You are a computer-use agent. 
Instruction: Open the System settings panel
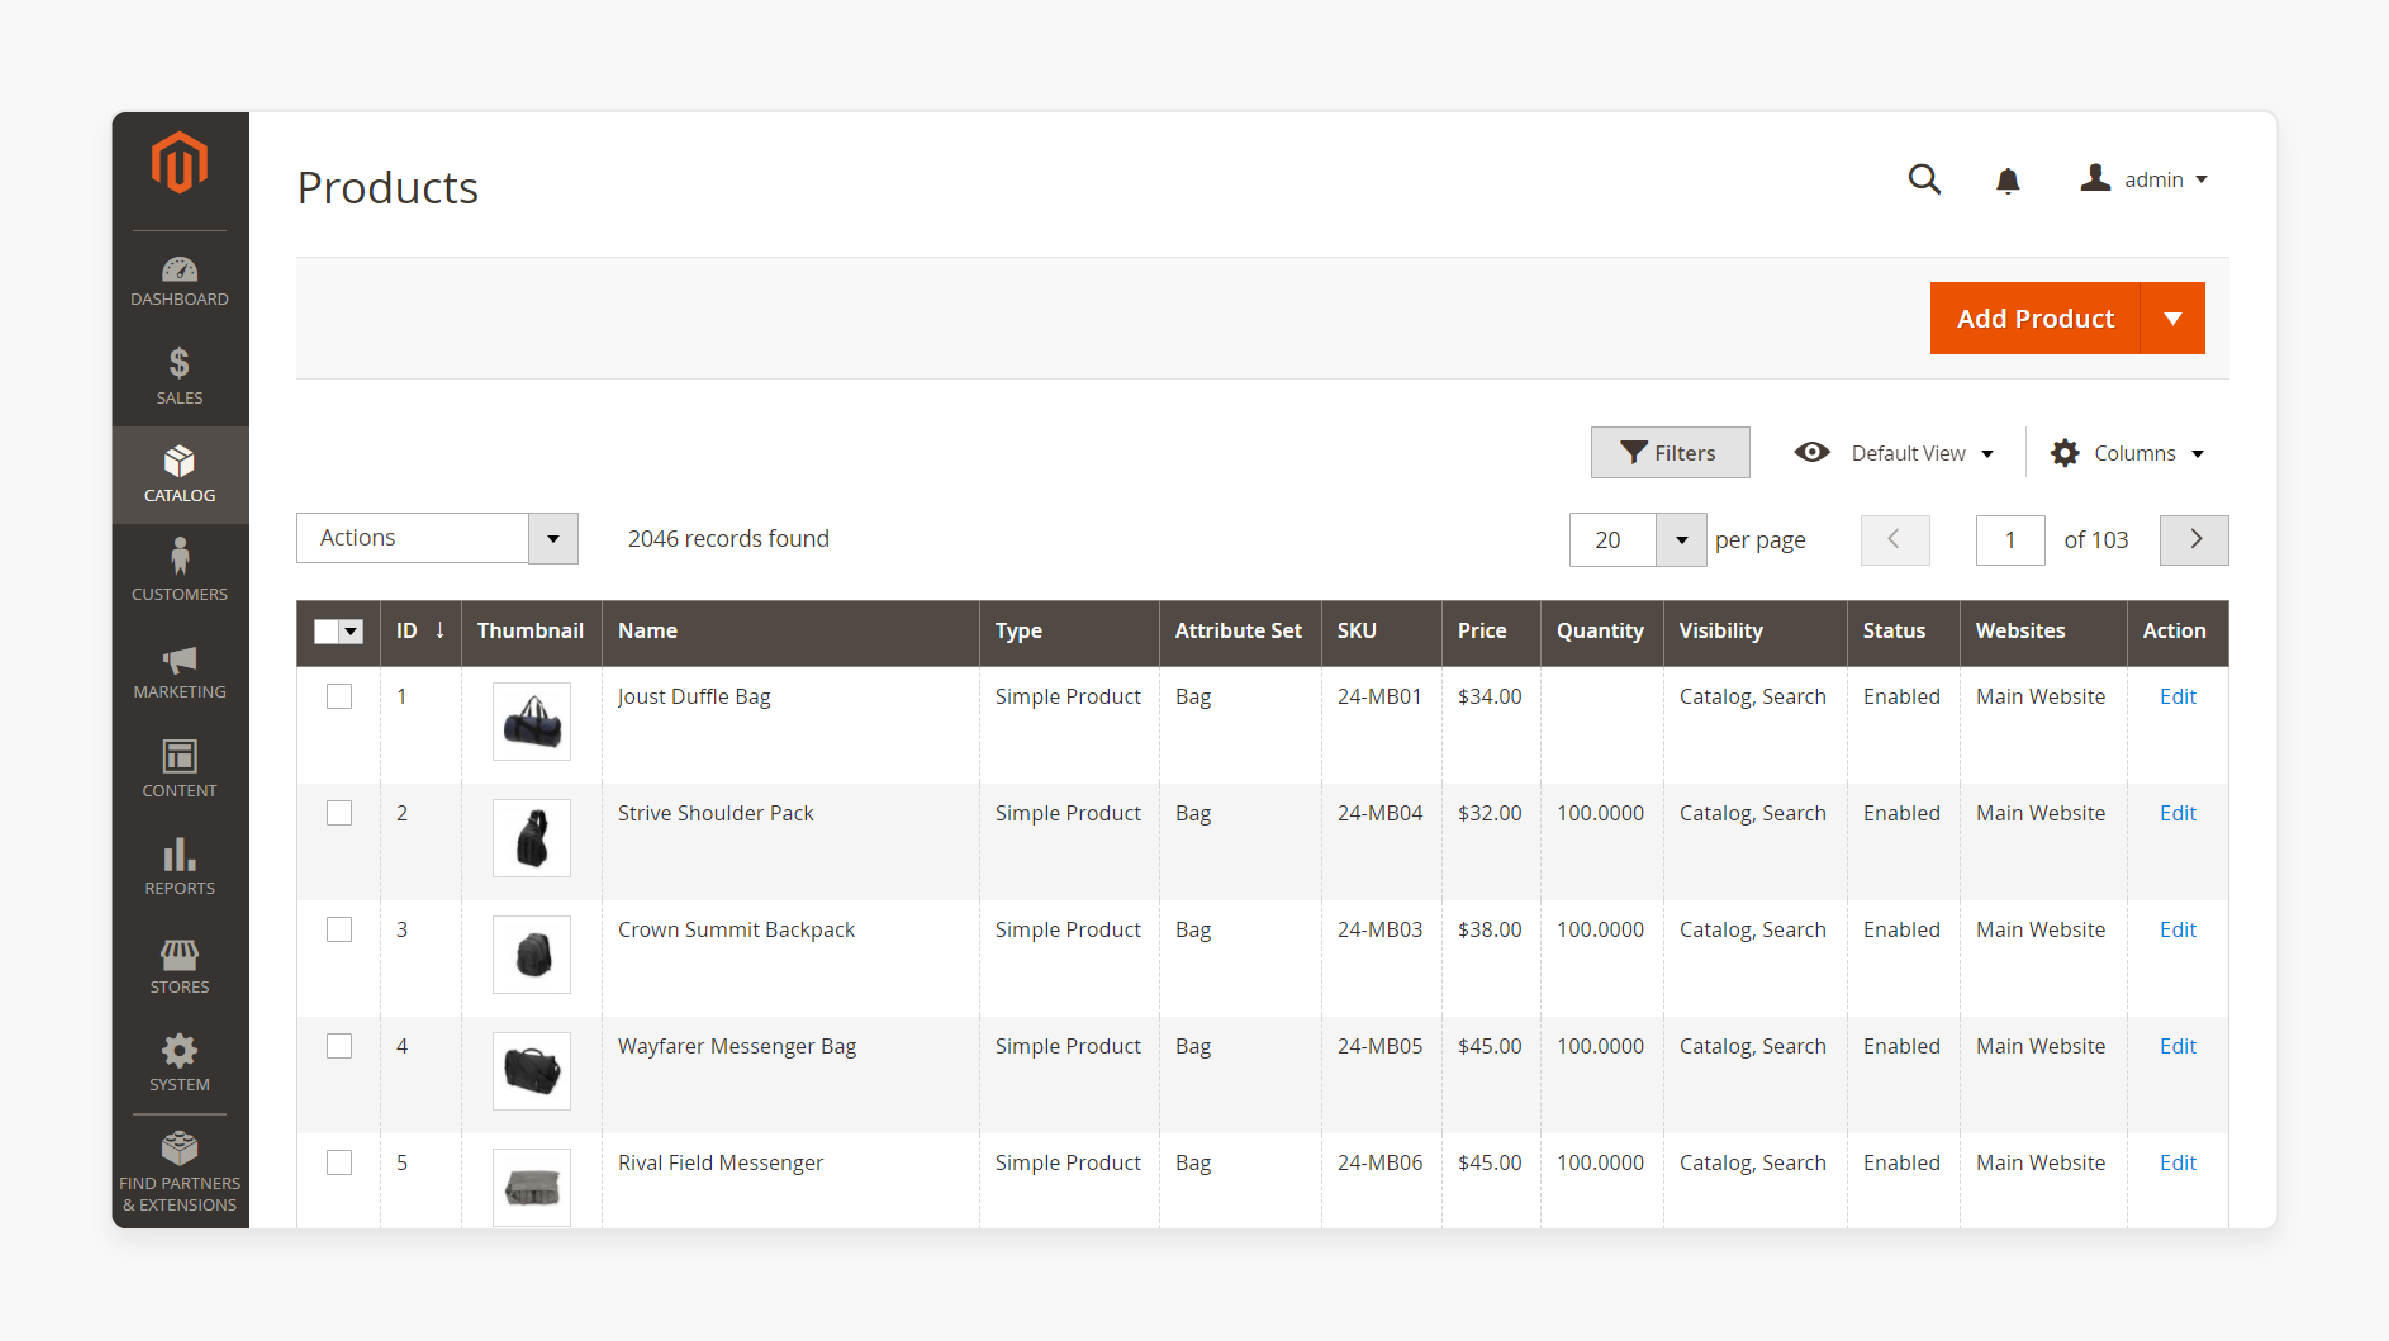(177, 1065)
